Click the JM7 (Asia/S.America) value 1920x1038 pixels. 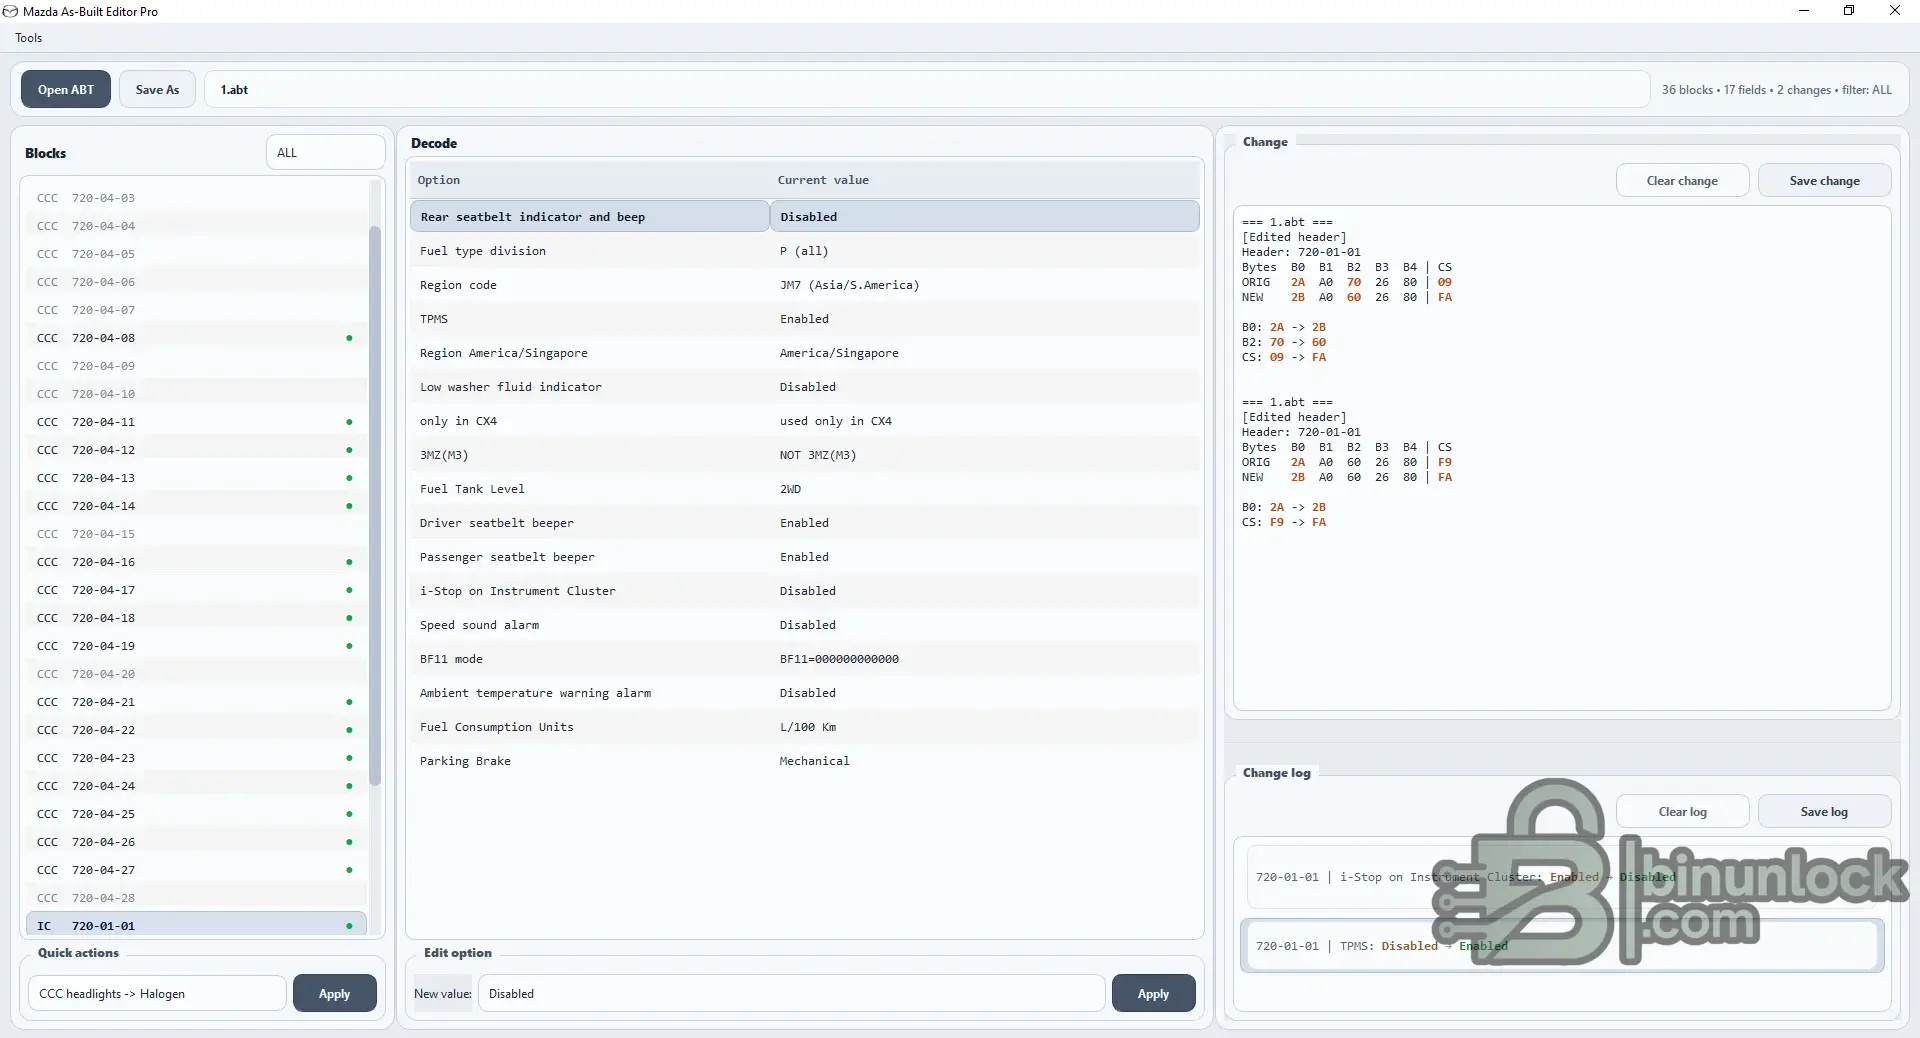(849, 285)
